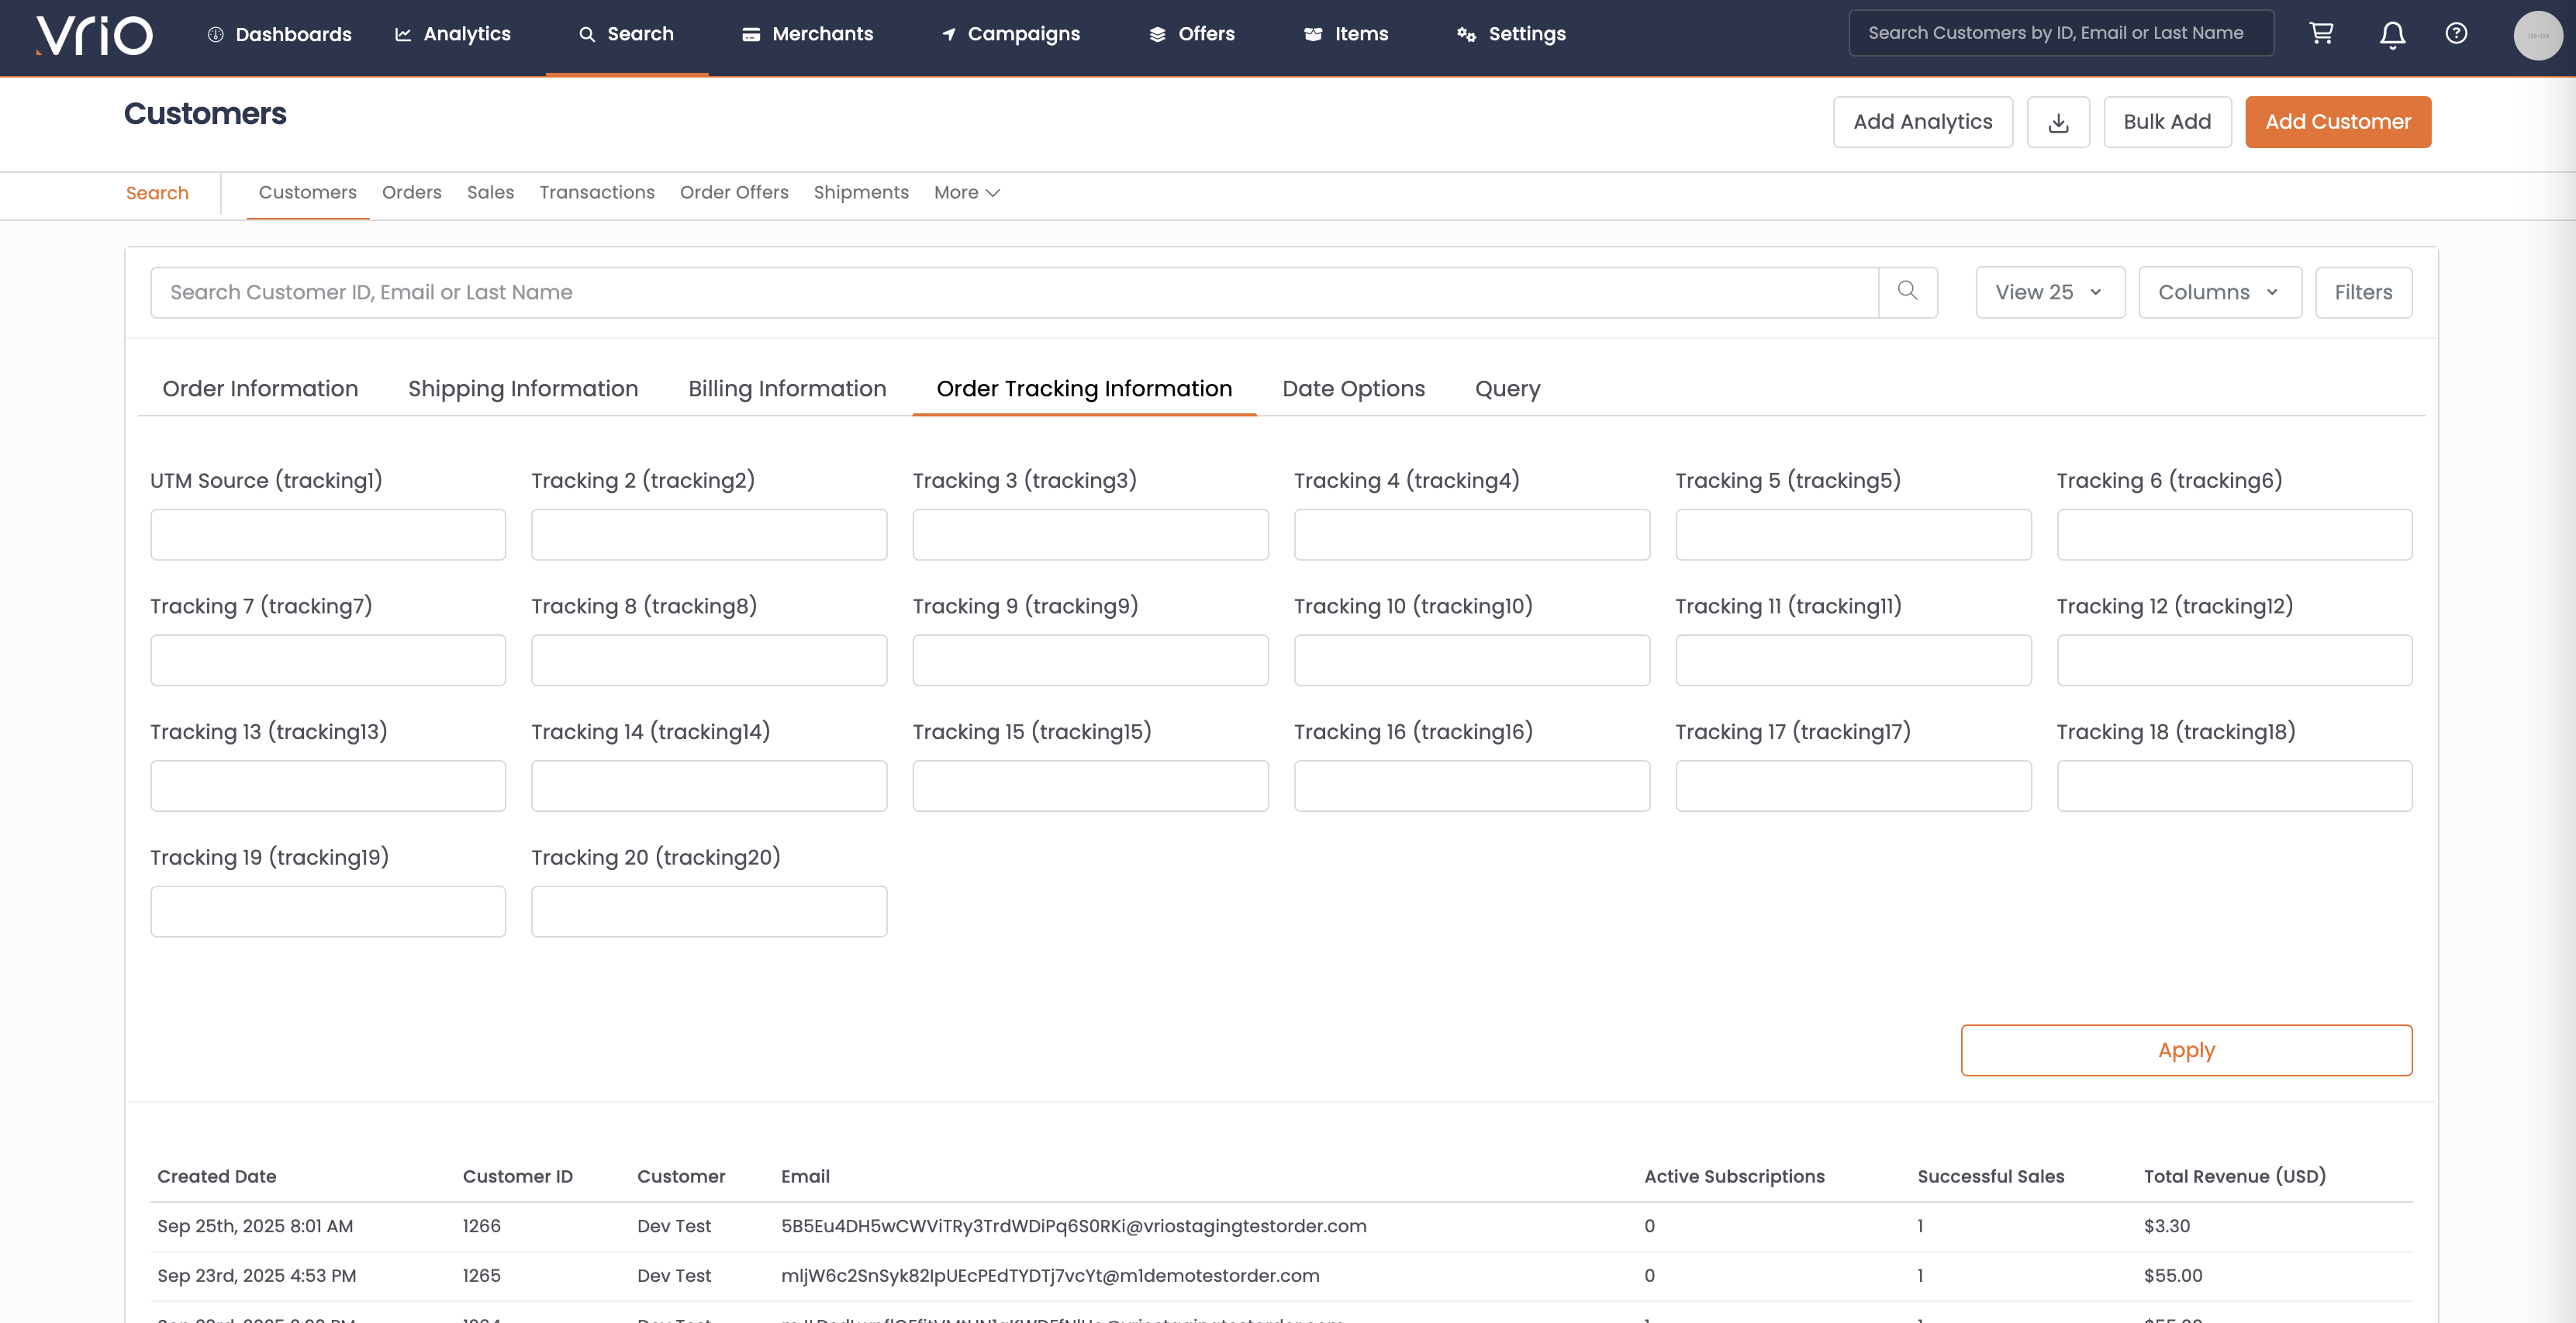The width and height of the screenshot is (2576, 1323).
Task: Open the Columns dropdown
Action: tap(2219, 292)
